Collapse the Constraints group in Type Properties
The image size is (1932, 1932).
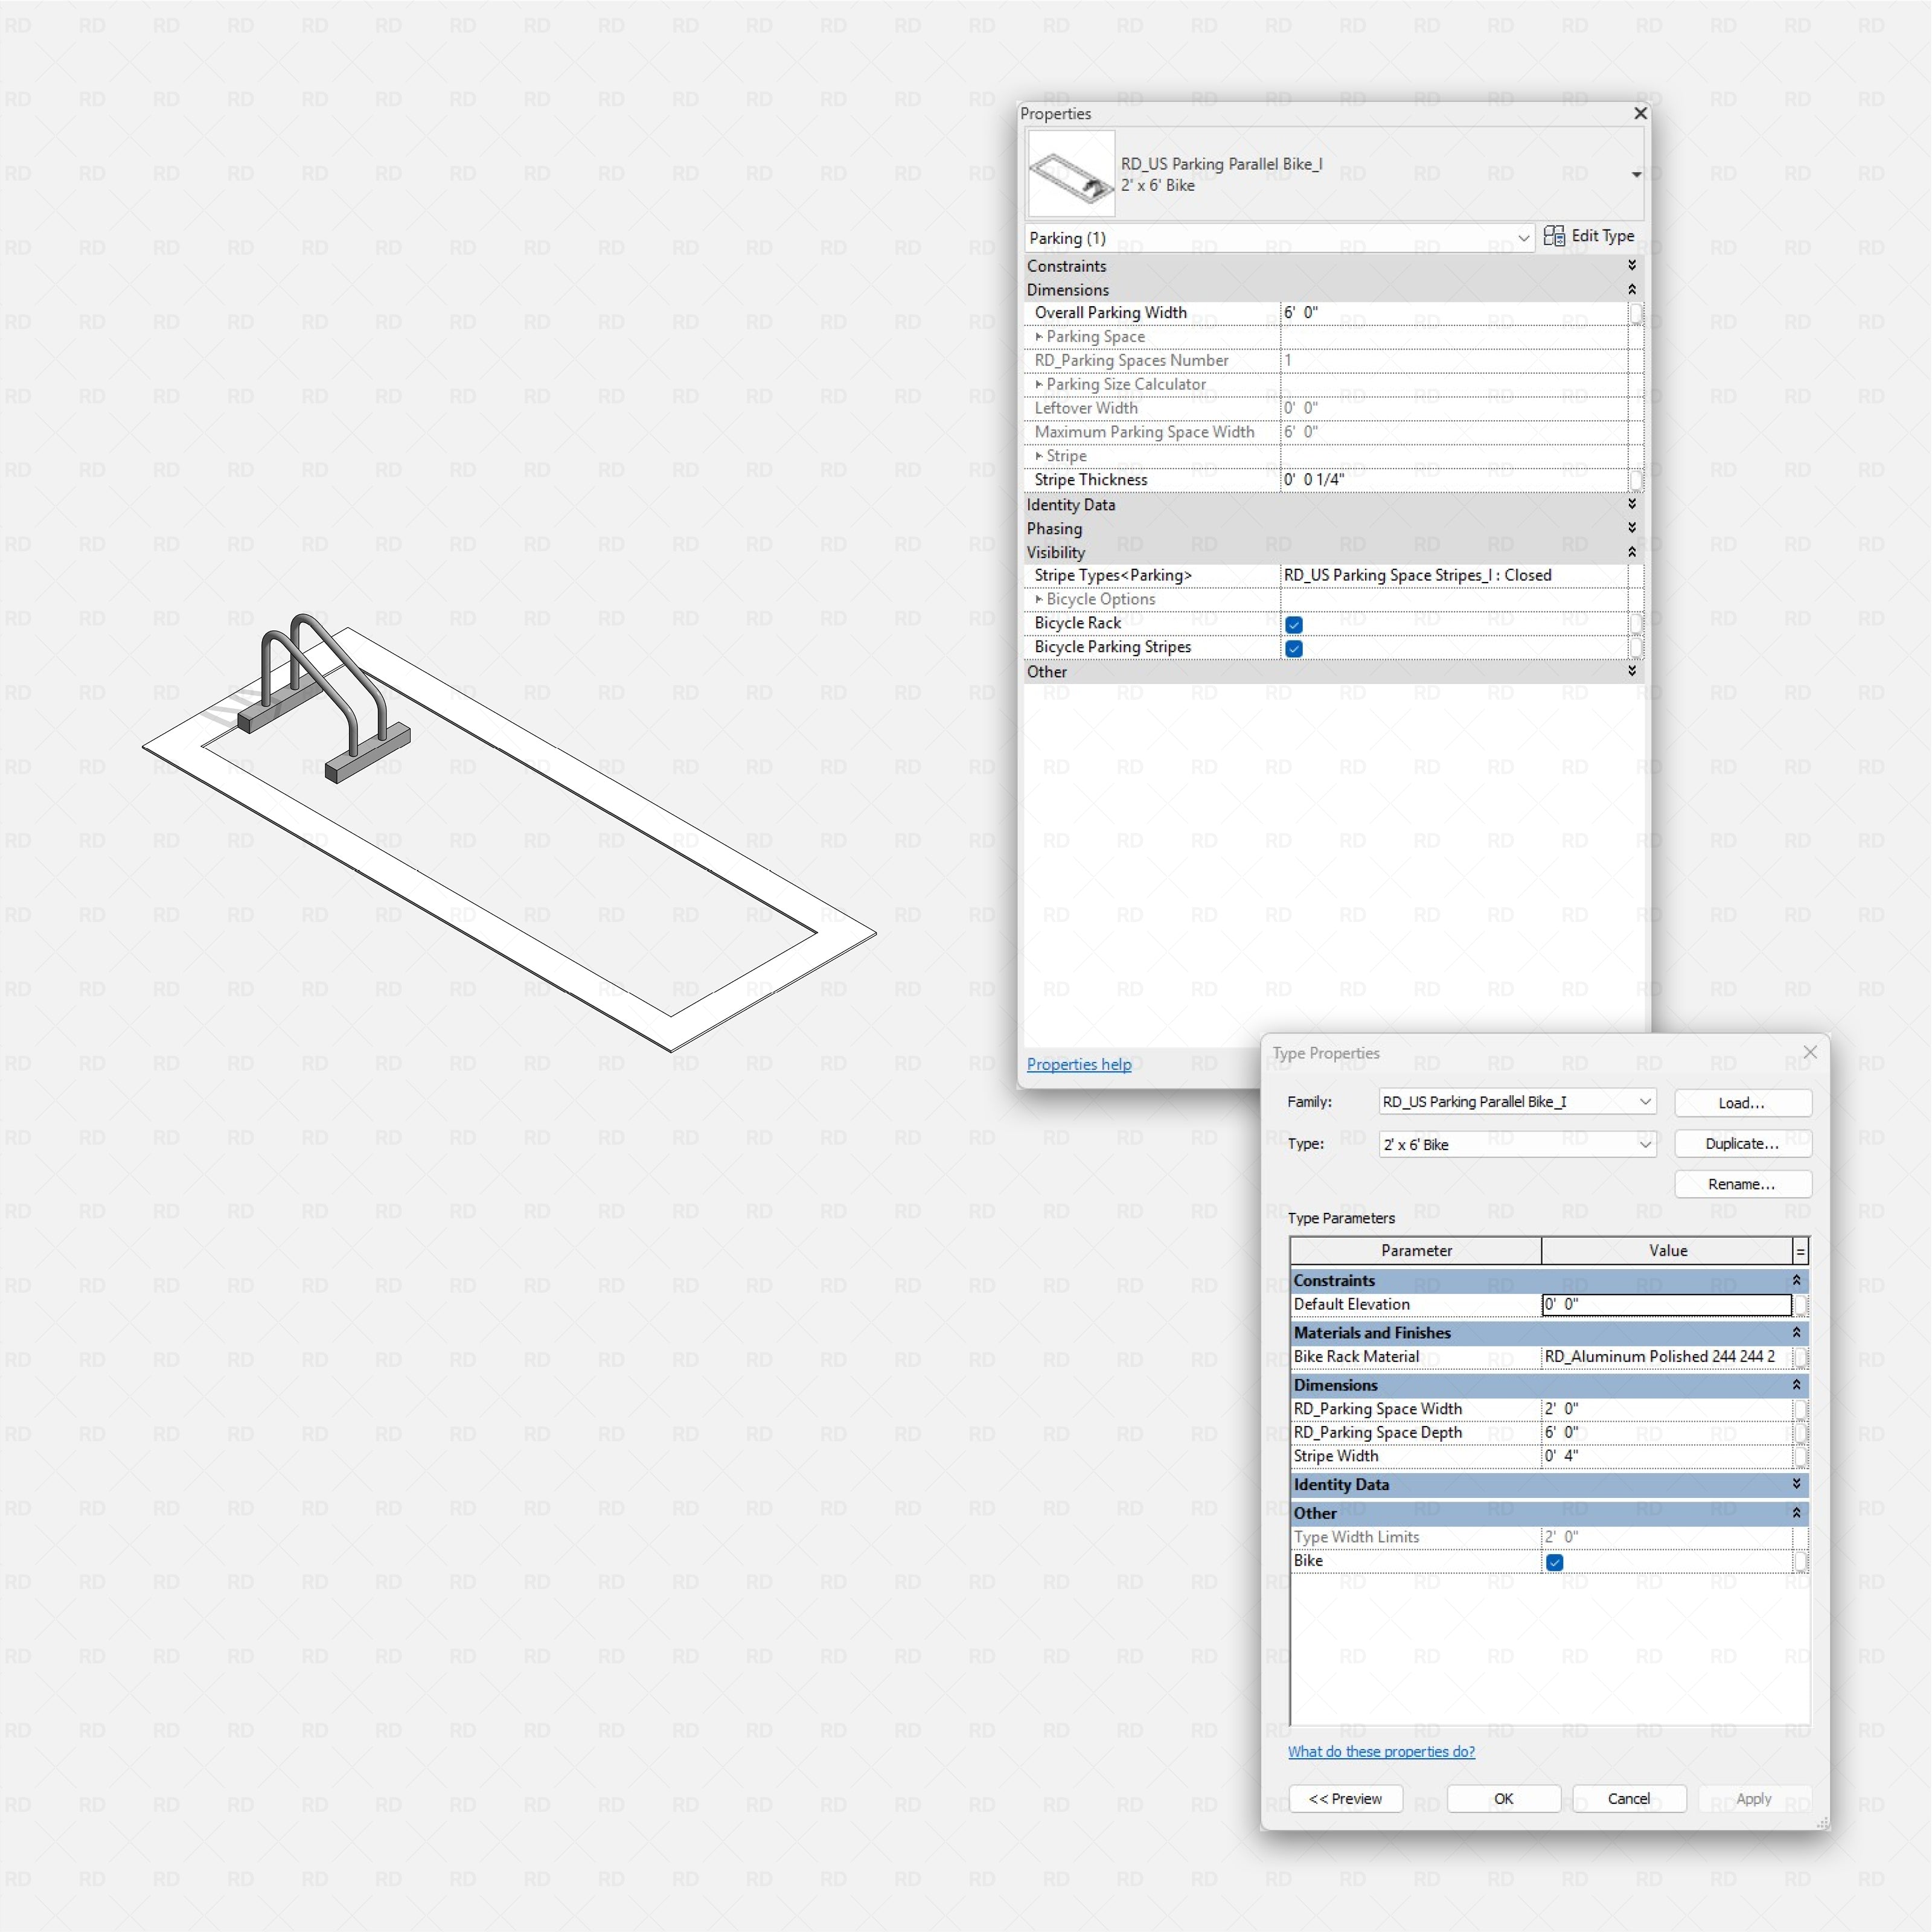coord(1797,1280)
